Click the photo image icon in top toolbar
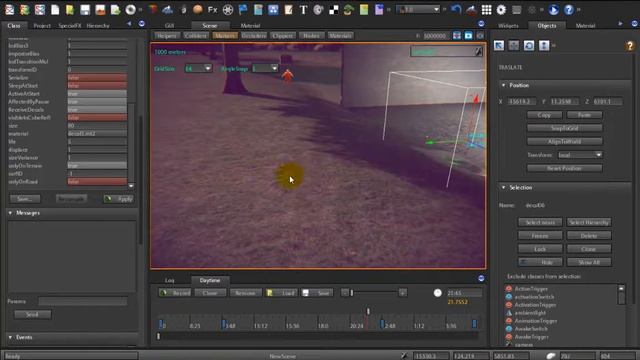 click(x=100, y=10)
